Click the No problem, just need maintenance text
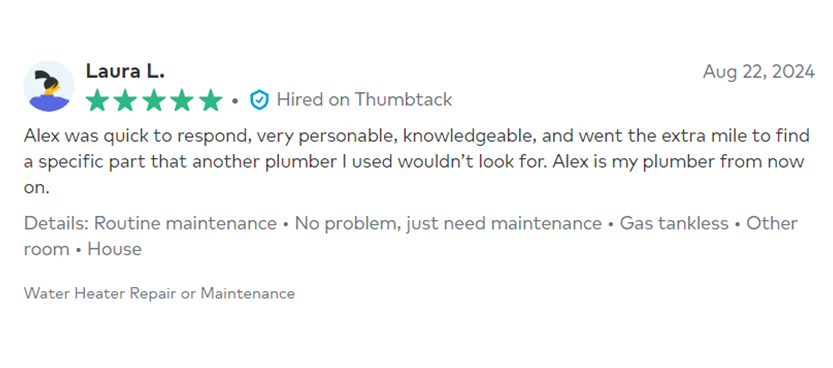The image size is (833, 368). [448, 224]
